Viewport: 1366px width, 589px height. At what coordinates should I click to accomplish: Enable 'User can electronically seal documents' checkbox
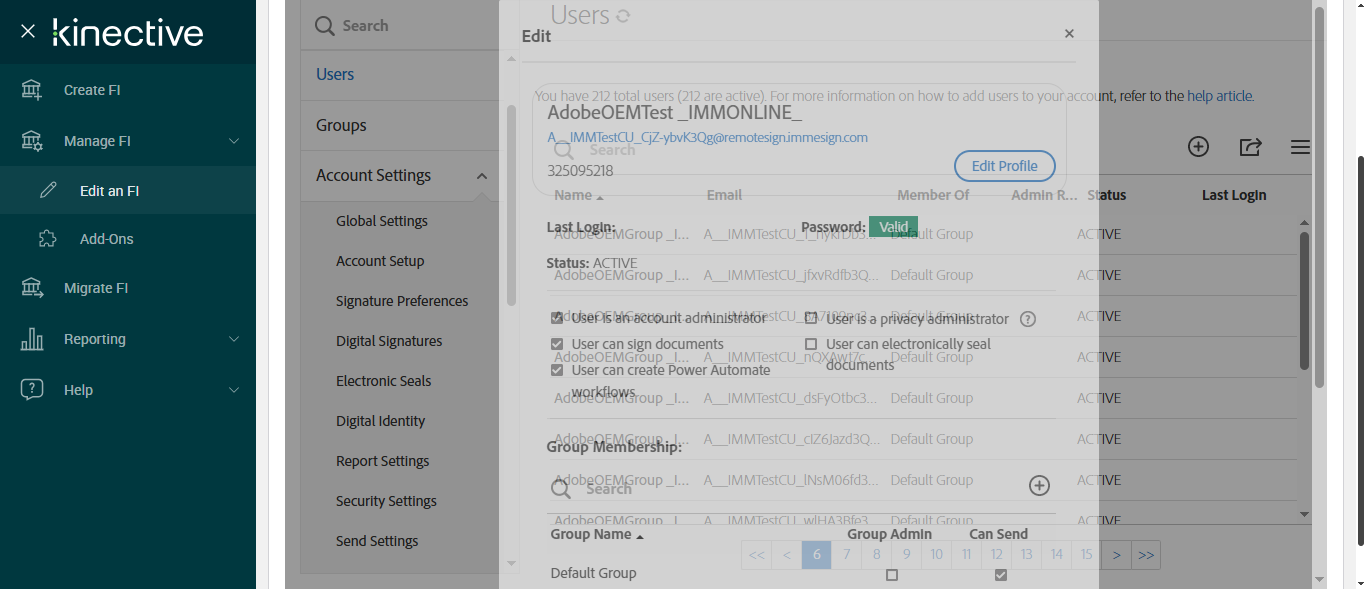(811, 344)
